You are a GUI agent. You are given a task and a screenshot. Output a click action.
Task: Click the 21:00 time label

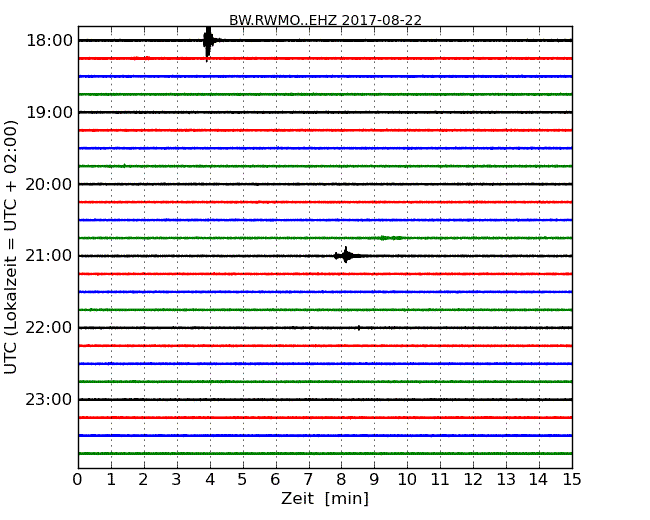click(49, 256)
